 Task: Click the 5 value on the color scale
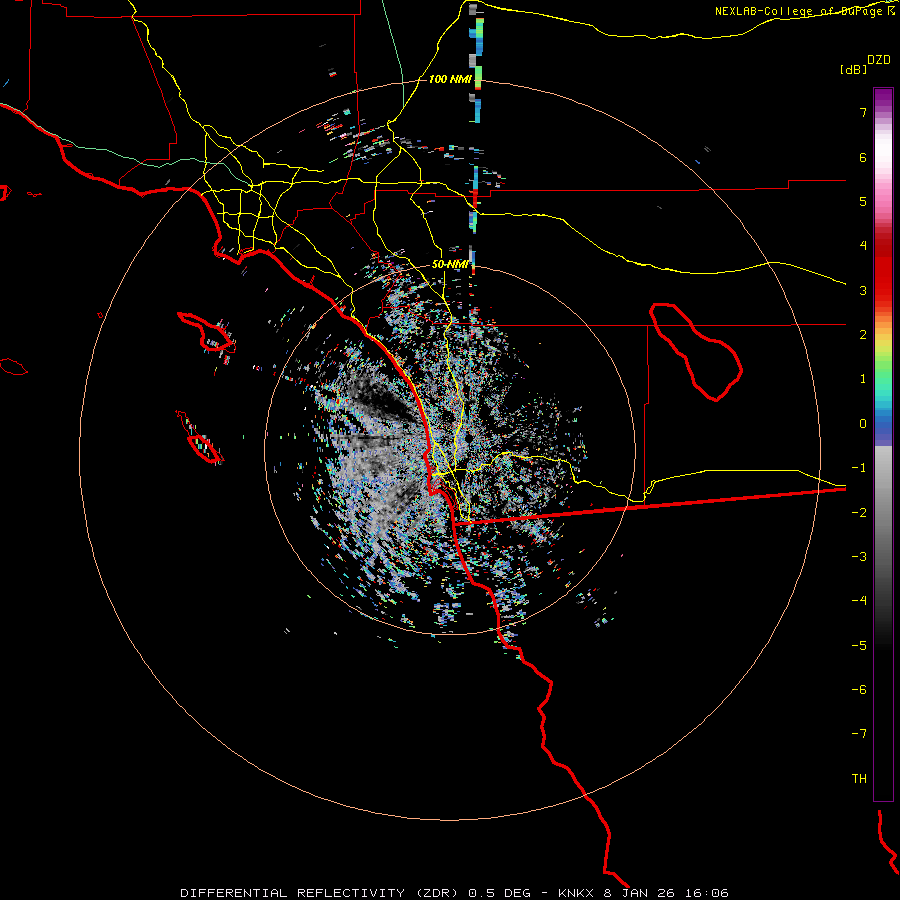pyautogui.click(x=863, y=201)
